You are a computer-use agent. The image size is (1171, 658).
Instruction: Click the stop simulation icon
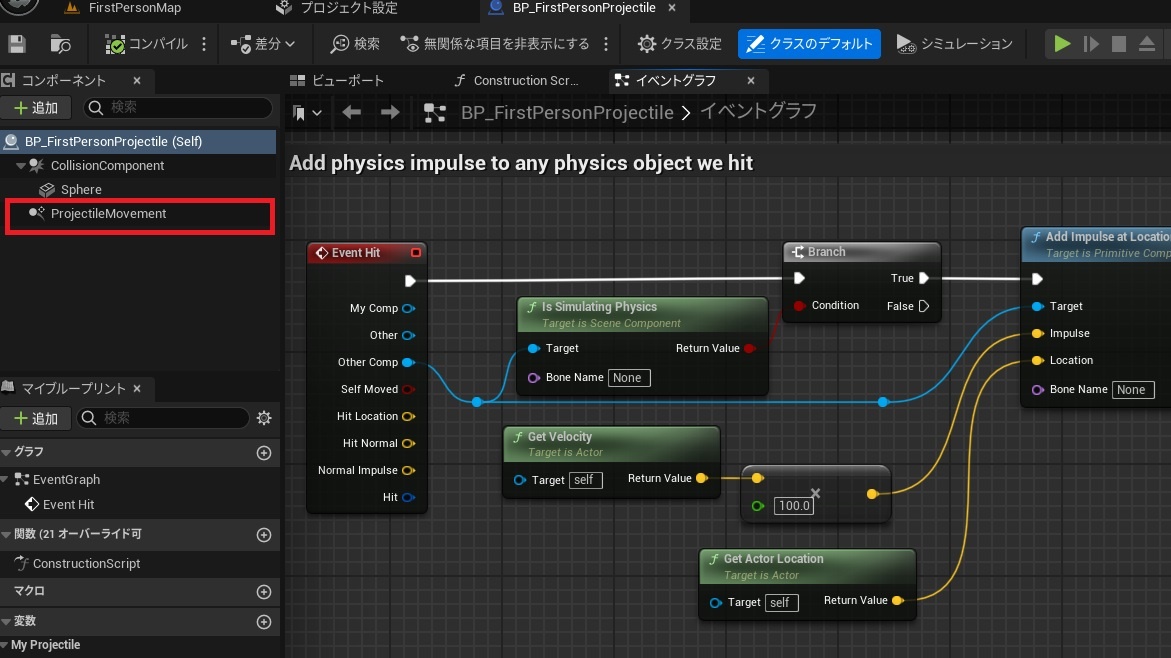(1119, 44)
